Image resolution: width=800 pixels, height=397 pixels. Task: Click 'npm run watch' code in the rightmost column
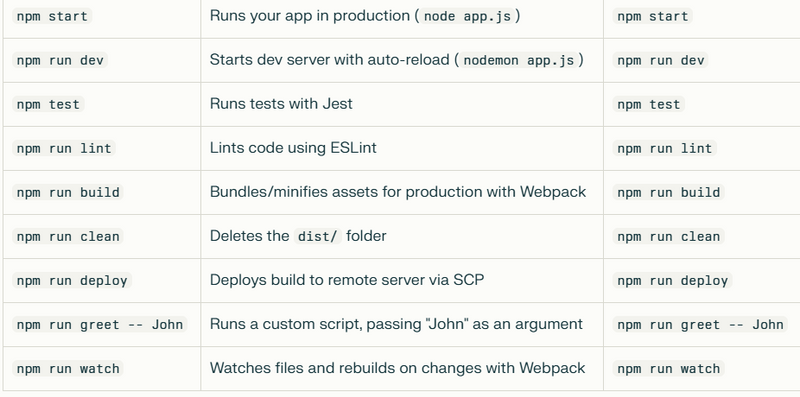tap(668, 369)
